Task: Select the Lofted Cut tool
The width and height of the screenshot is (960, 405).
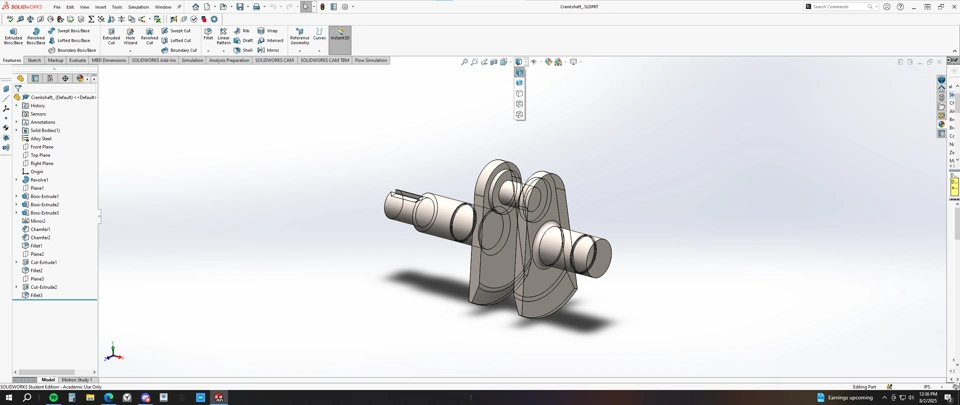Action: click(176, 40)
